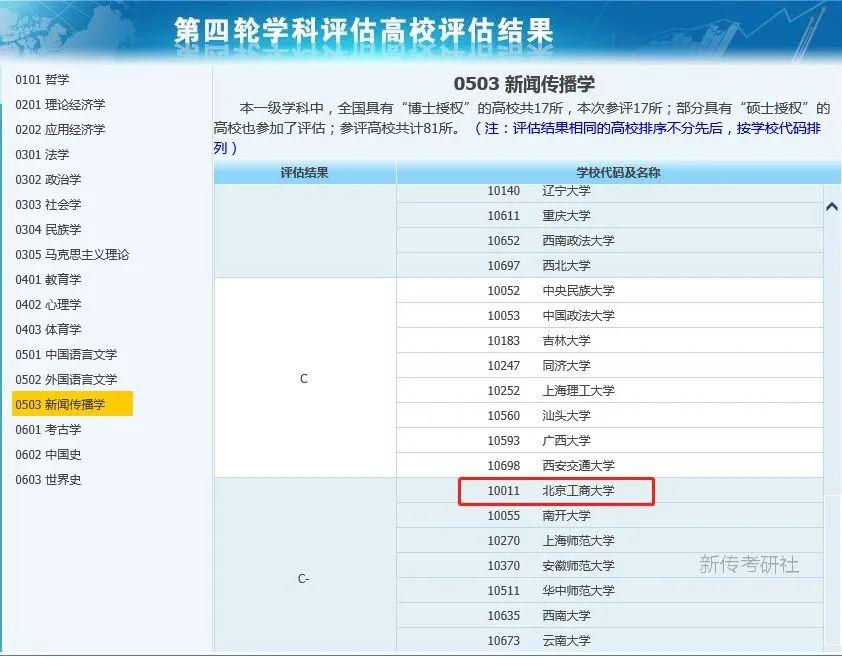Select the row 10673 云南大学
The image size is (842, 658).
point(609,640)
